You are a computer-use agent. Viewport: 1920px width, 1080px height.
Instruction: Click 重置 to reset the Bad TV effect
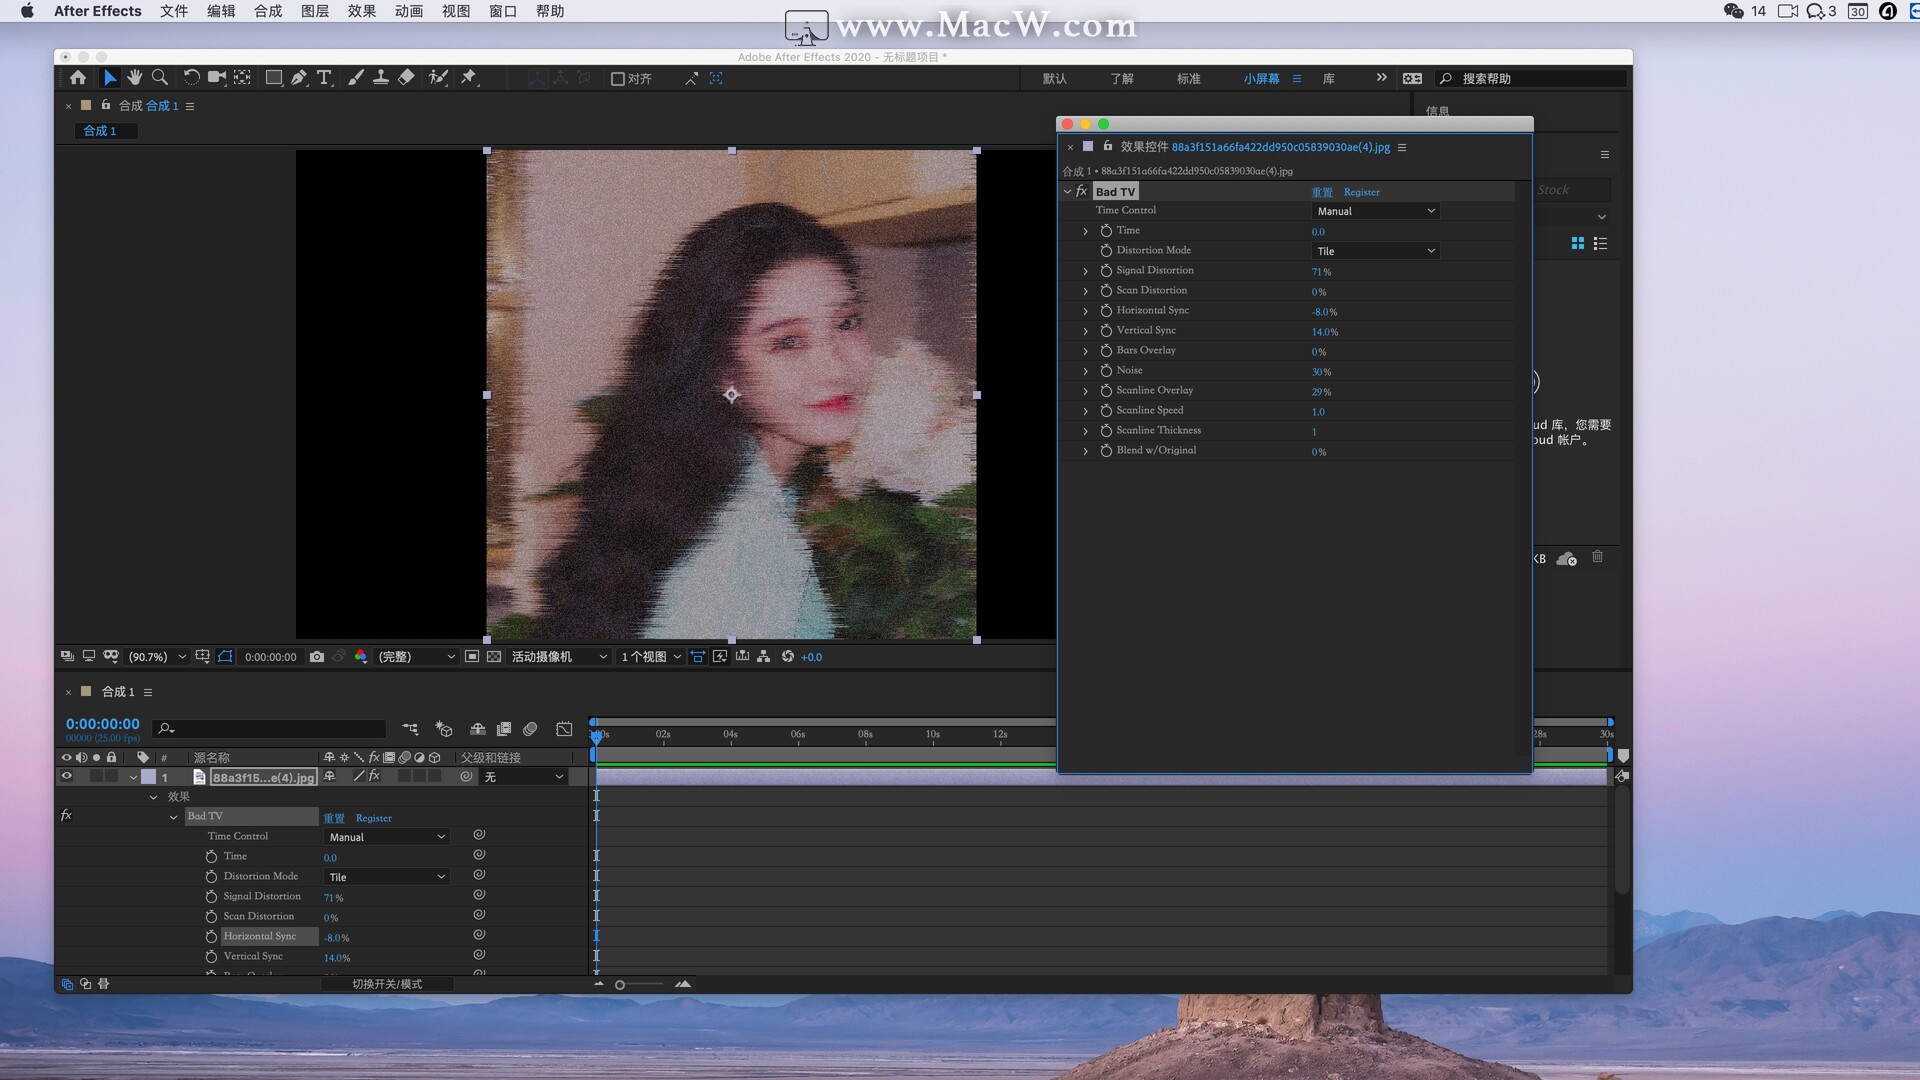pos(1322,191)
